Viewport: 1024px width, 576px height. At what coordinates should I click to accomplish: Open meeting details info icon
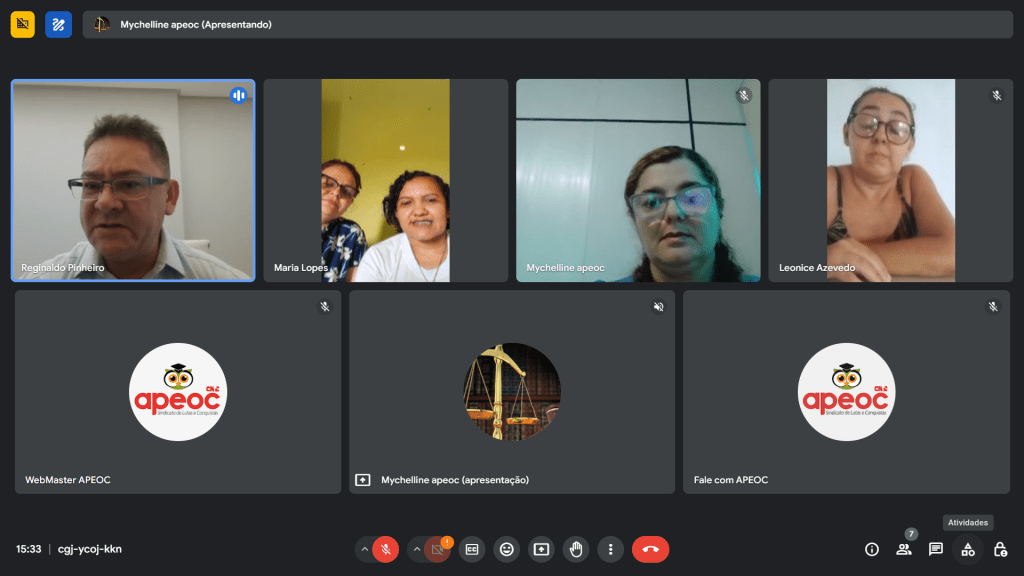872,549
